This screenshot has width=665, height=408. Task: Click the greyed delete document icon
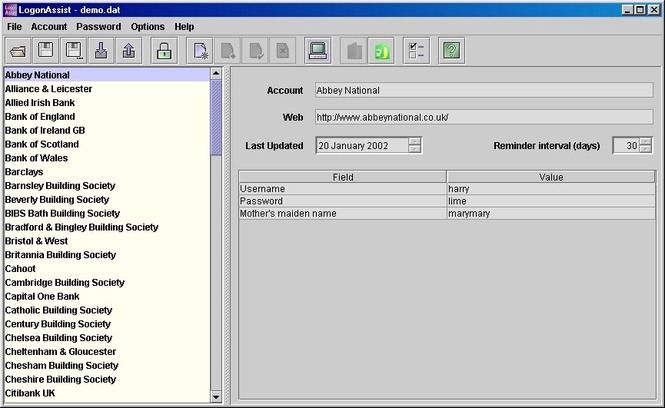click(x=283, y=51)
